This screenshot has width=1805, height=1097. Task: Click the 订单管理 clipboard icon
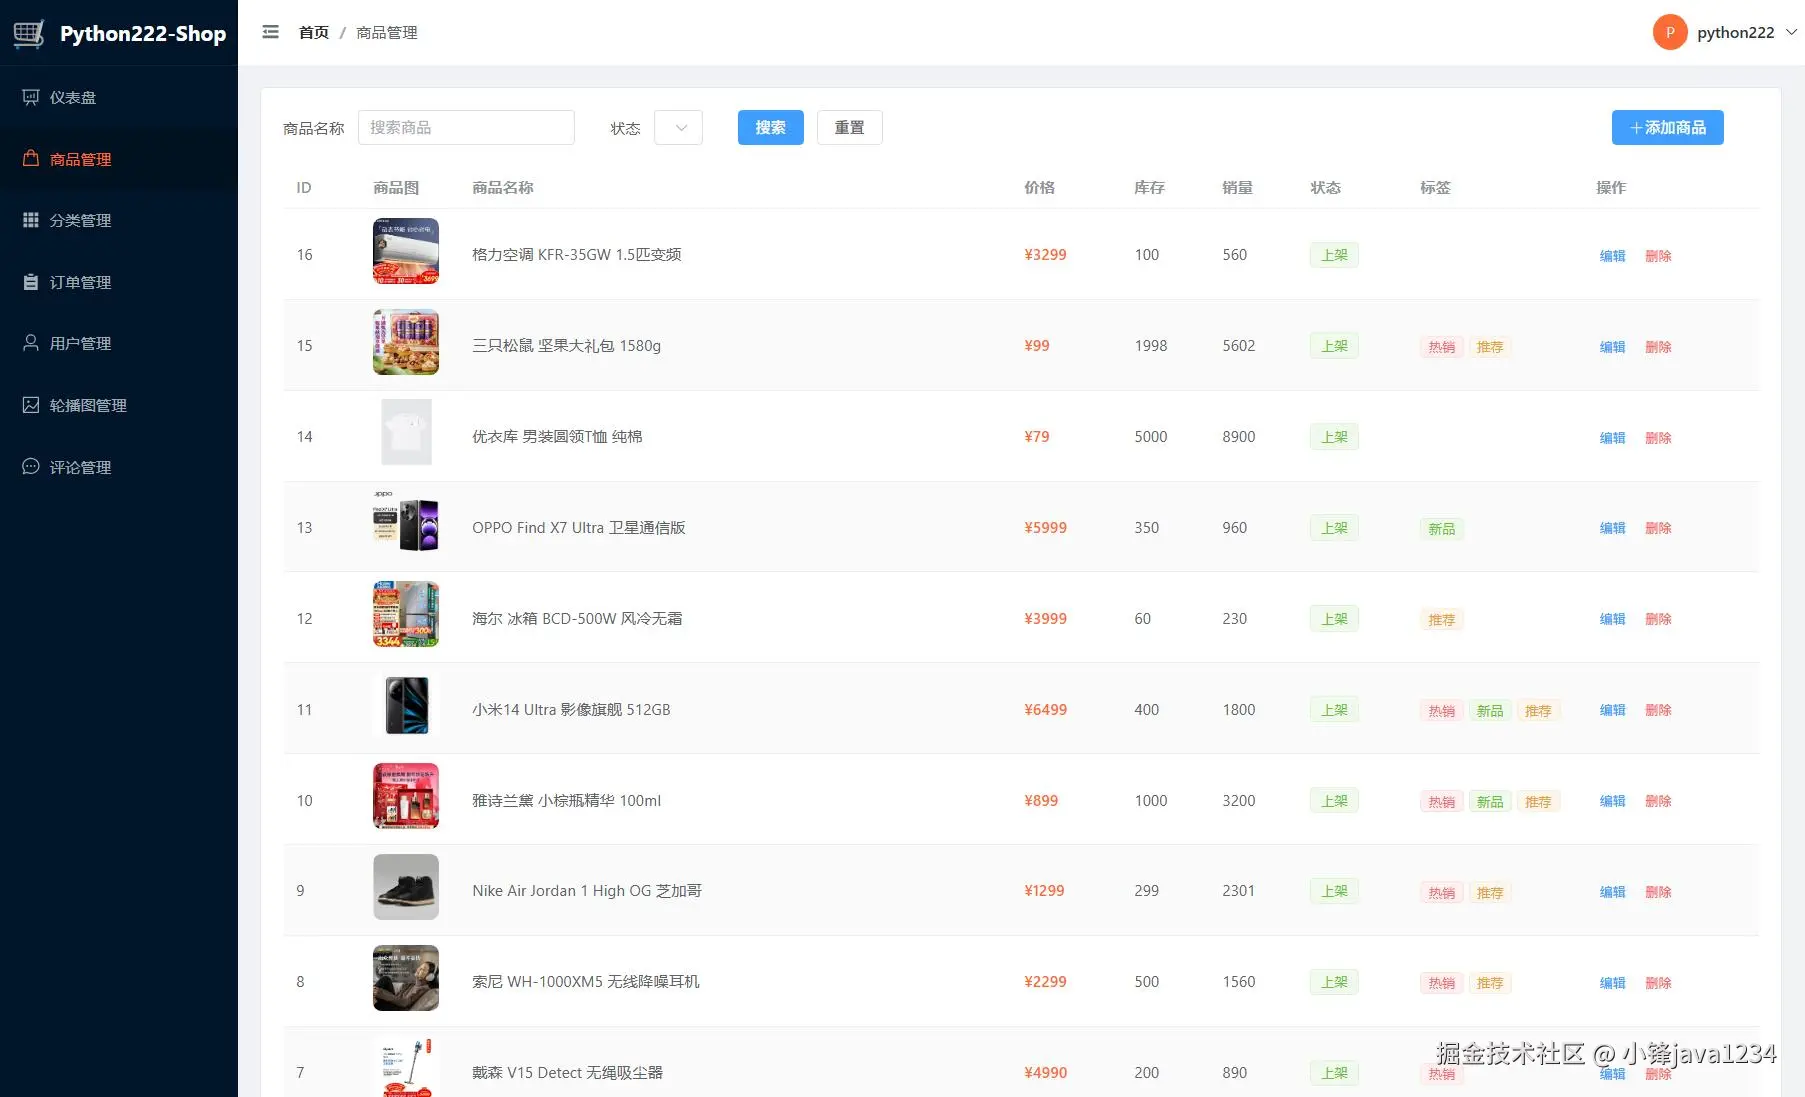(x=31, y=282)
